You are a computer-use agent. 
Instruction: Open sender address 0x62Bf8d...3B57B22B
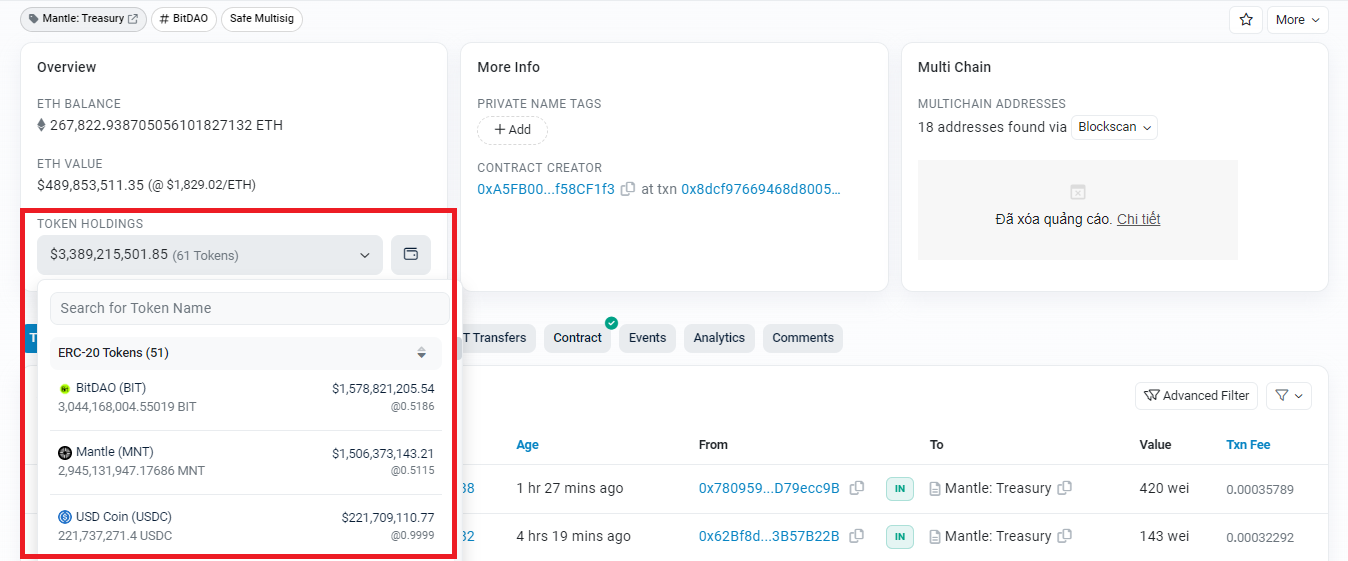(x=769, y=536)
